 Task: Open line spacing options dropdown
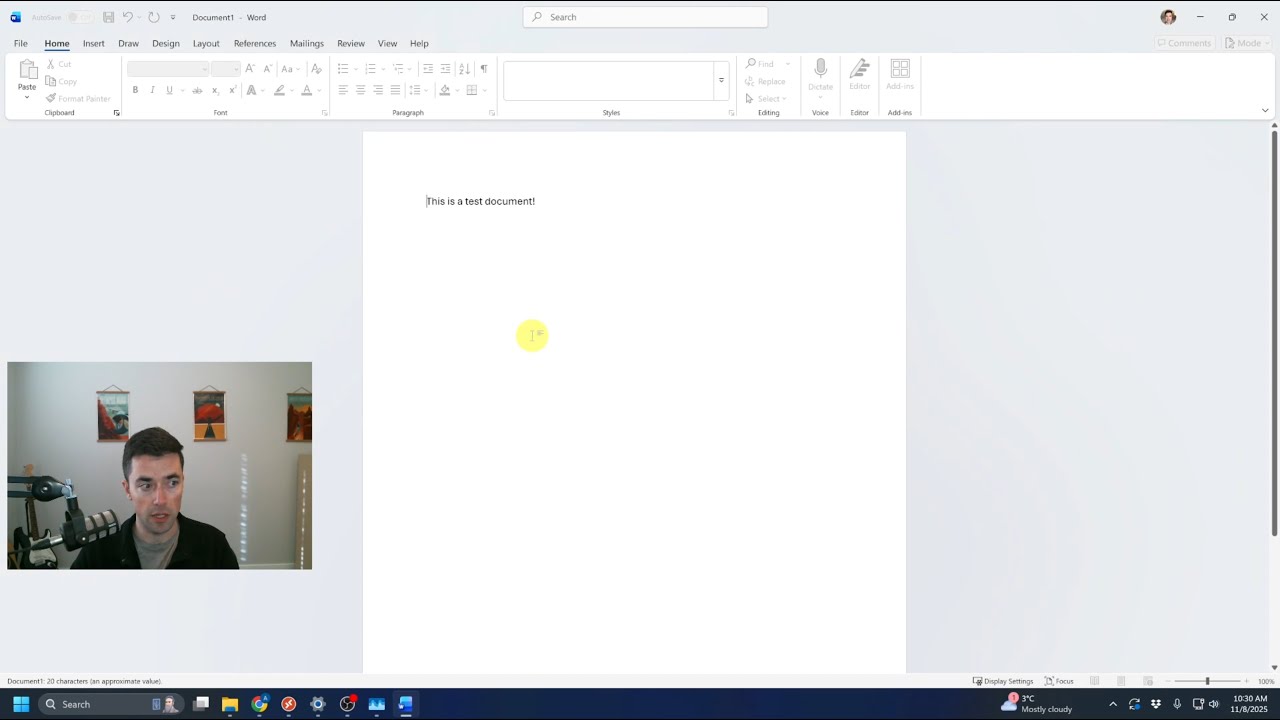click(426, 90)
